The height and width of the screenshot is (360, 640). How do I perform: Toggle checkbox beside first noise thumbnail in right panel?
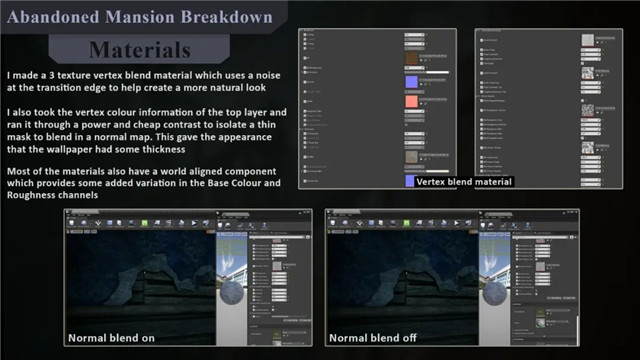point(481,73)
